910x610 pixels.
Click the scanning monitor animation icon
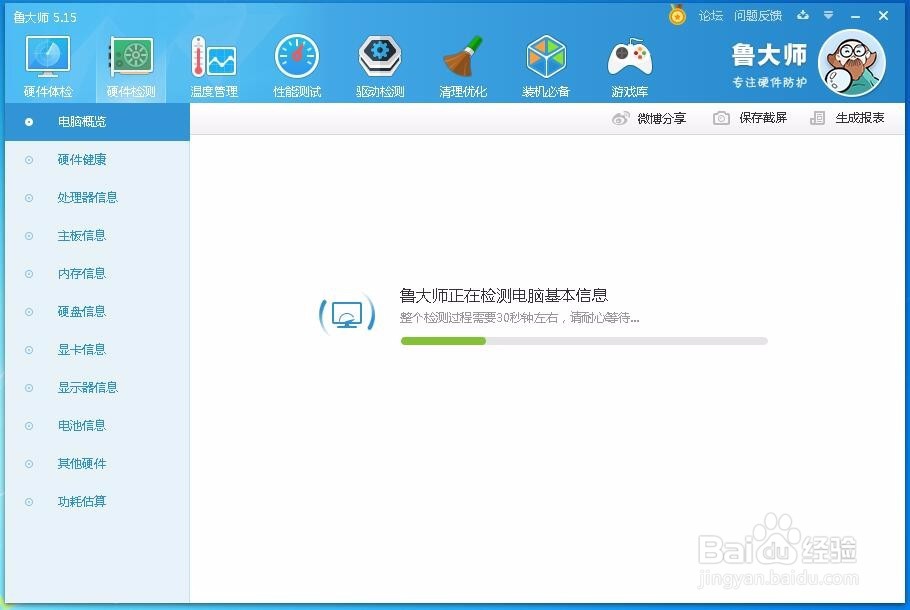(x=347, y=315)
